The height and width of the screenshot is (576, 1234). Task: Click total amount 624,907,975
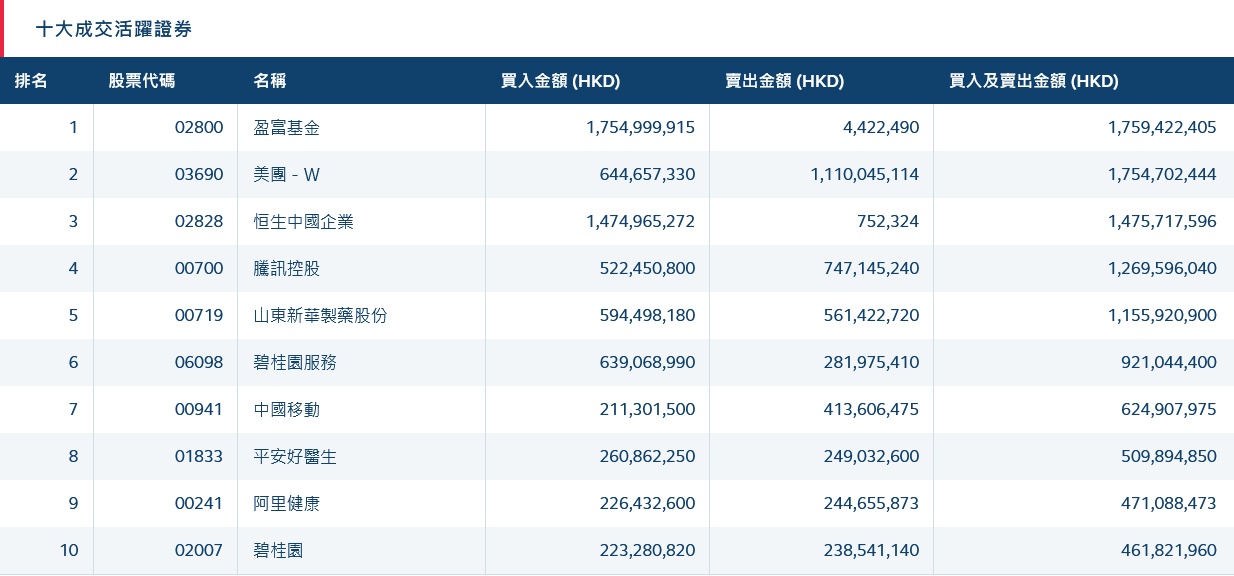point(1169,410)
